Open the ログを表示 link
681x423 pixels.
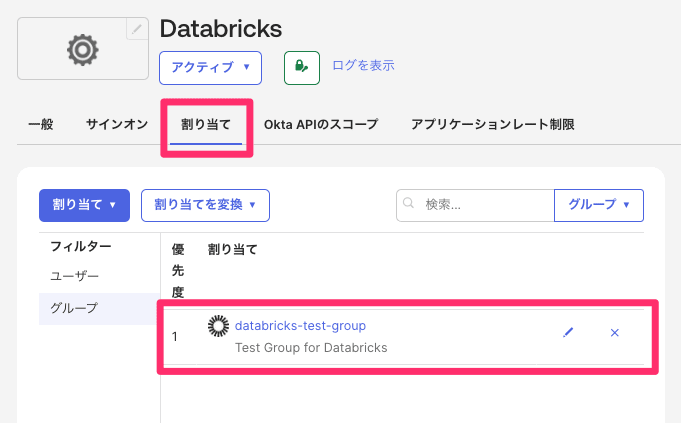pos(363,66)
